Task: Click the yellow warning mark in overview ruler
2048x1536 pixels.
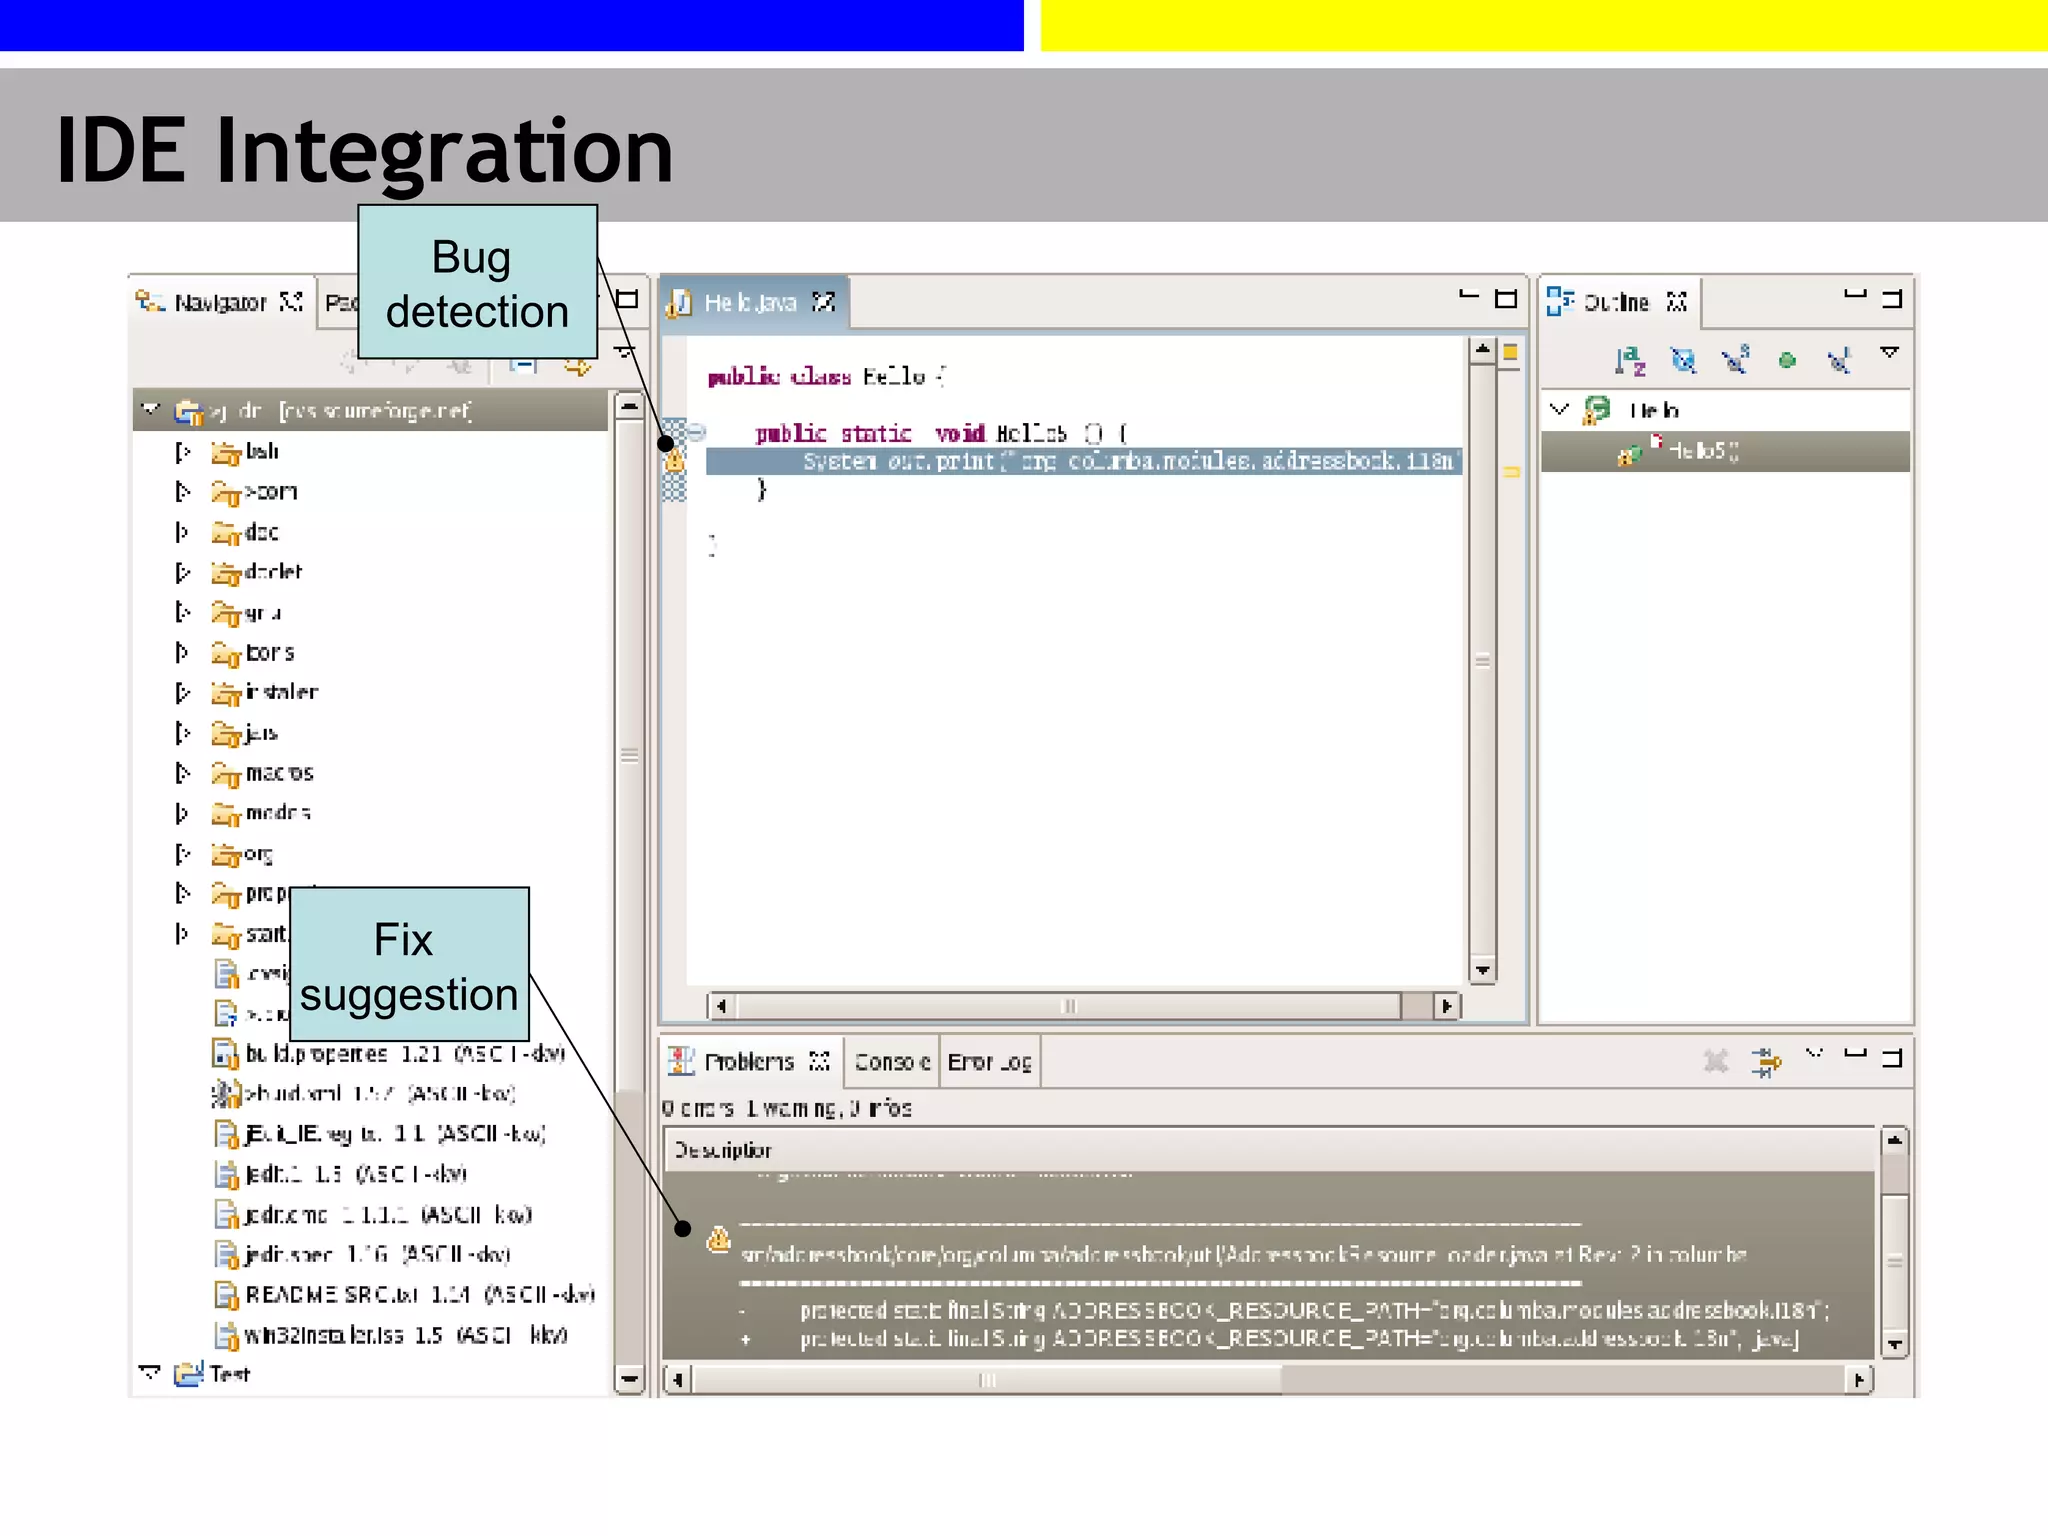Action: point(1511,471)
